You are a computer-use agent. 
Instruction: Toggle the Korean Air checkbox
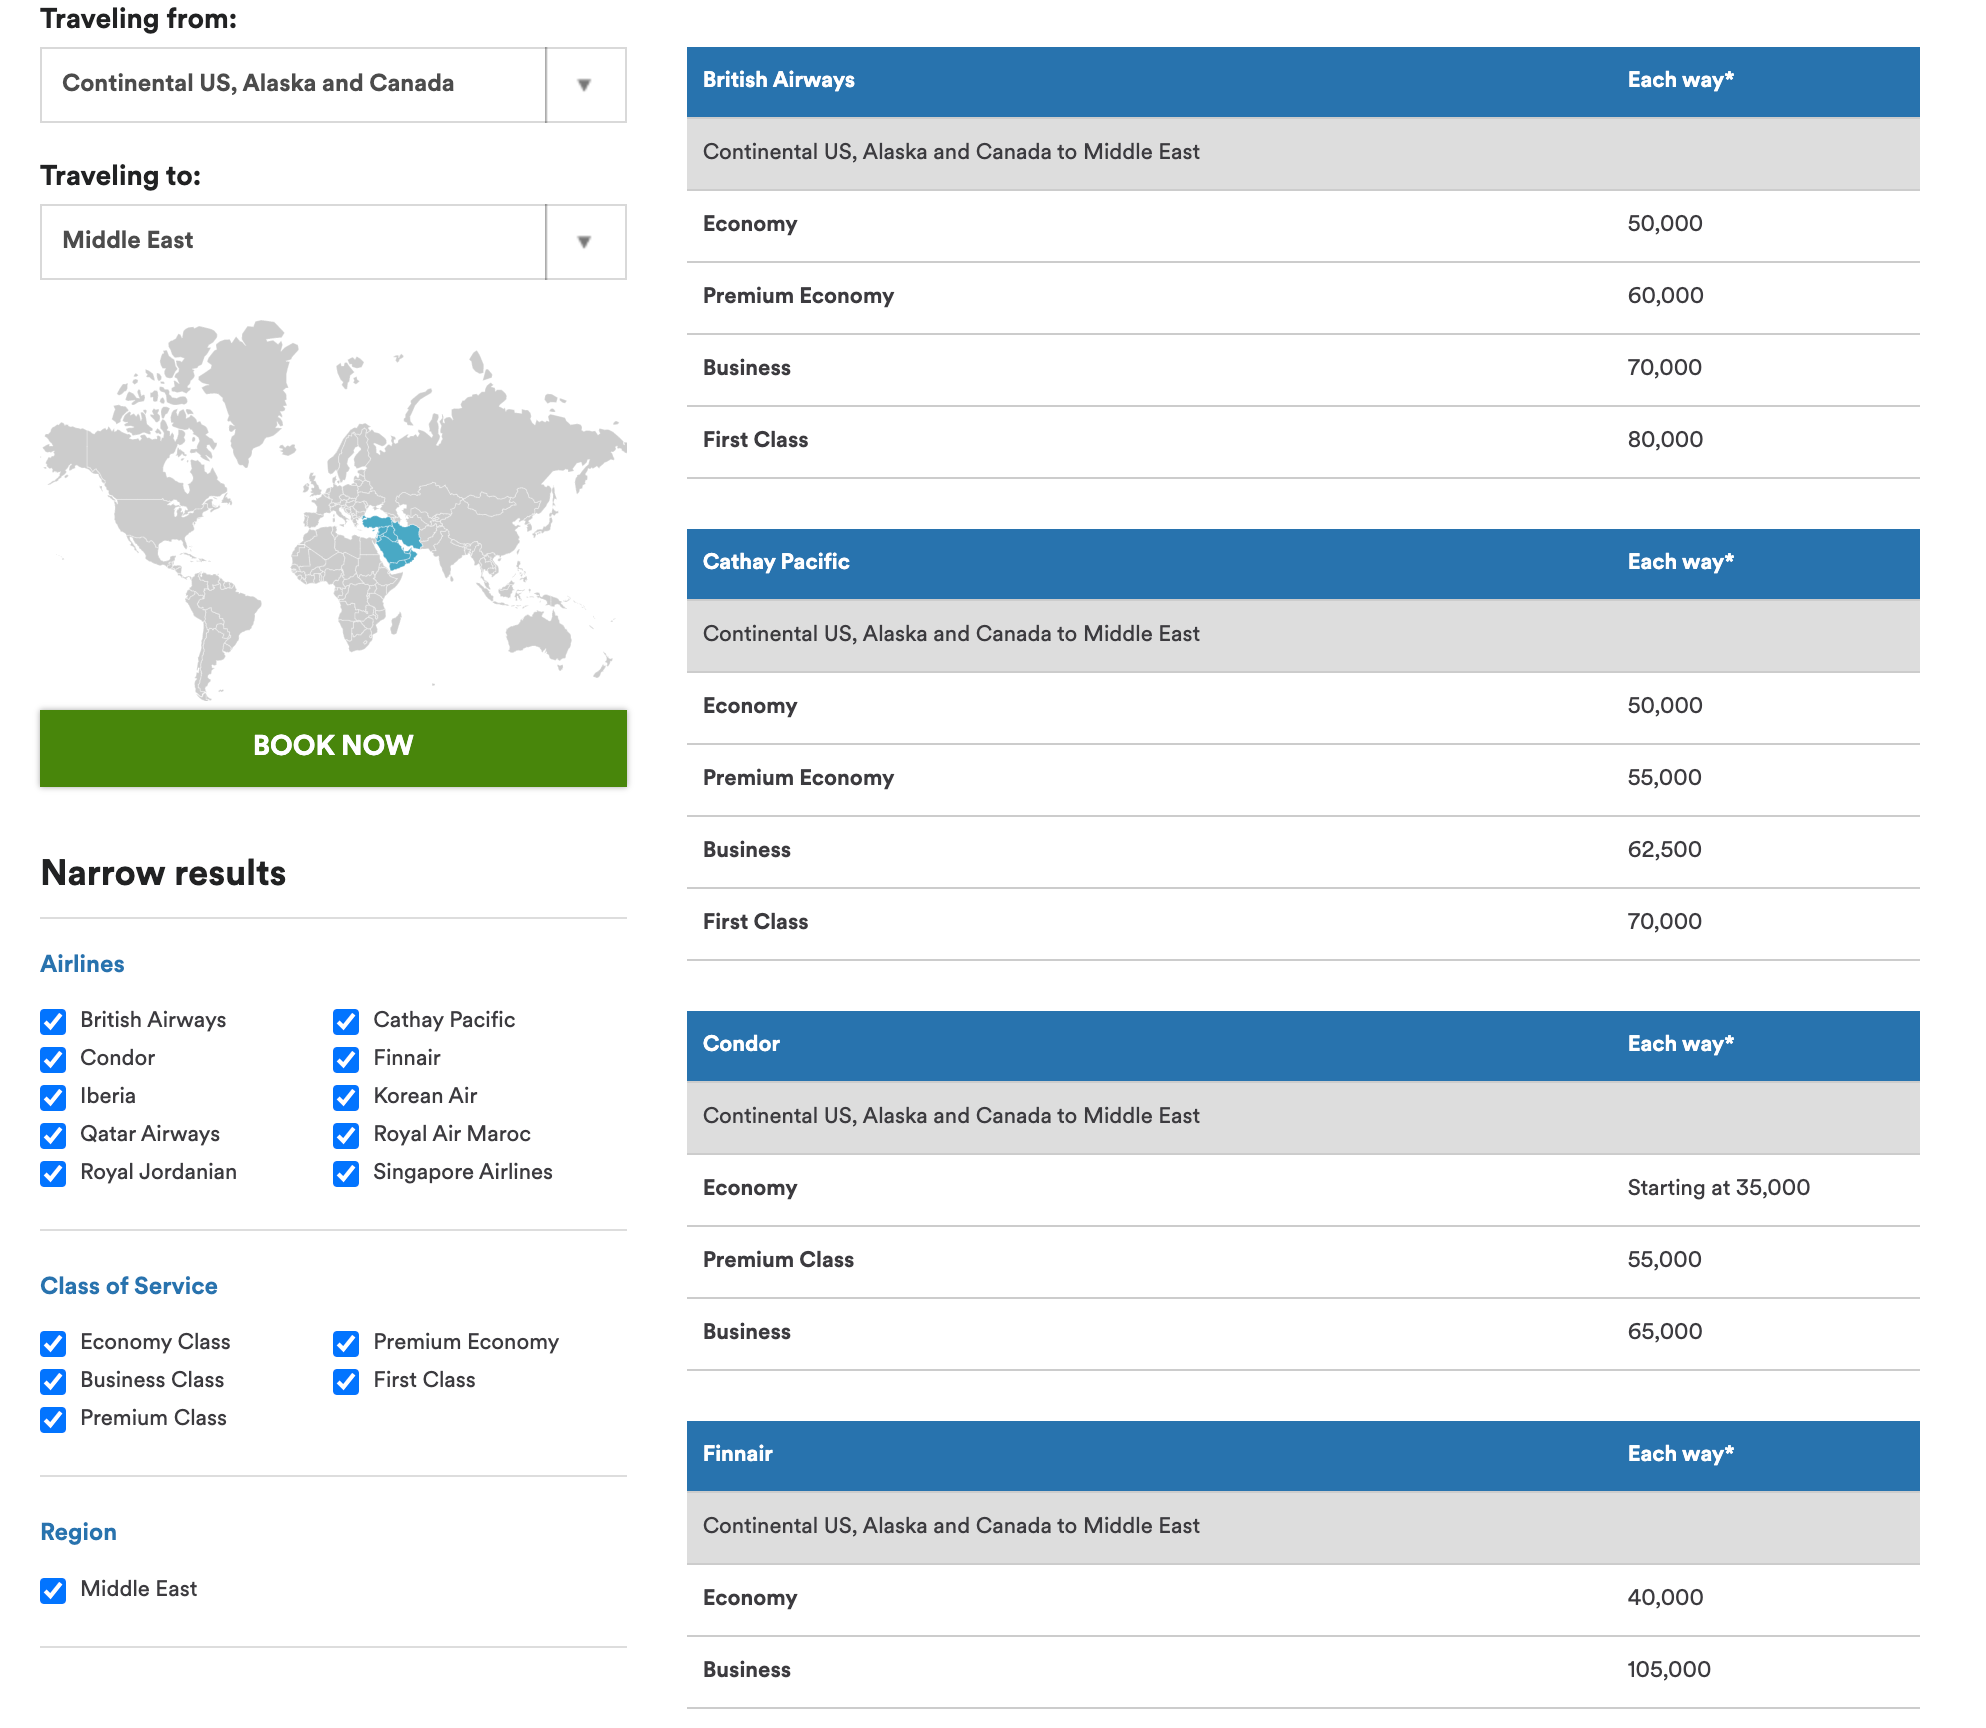coord(346,1097)
